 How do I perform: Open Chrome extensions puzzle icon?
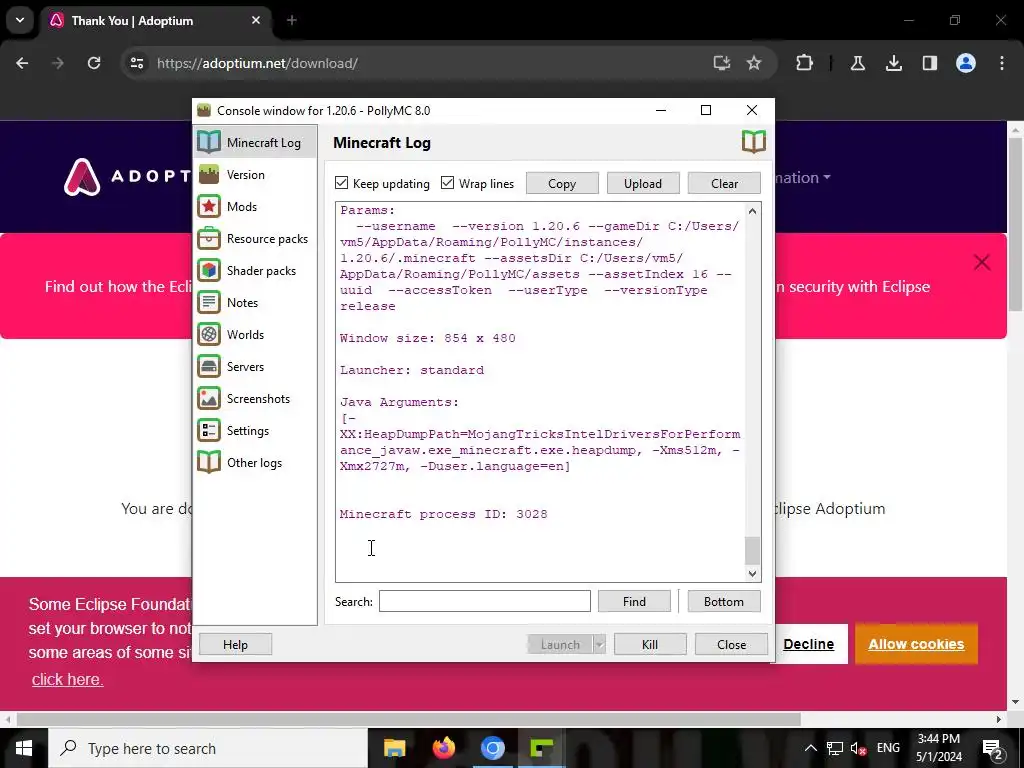tap(805, 63)
